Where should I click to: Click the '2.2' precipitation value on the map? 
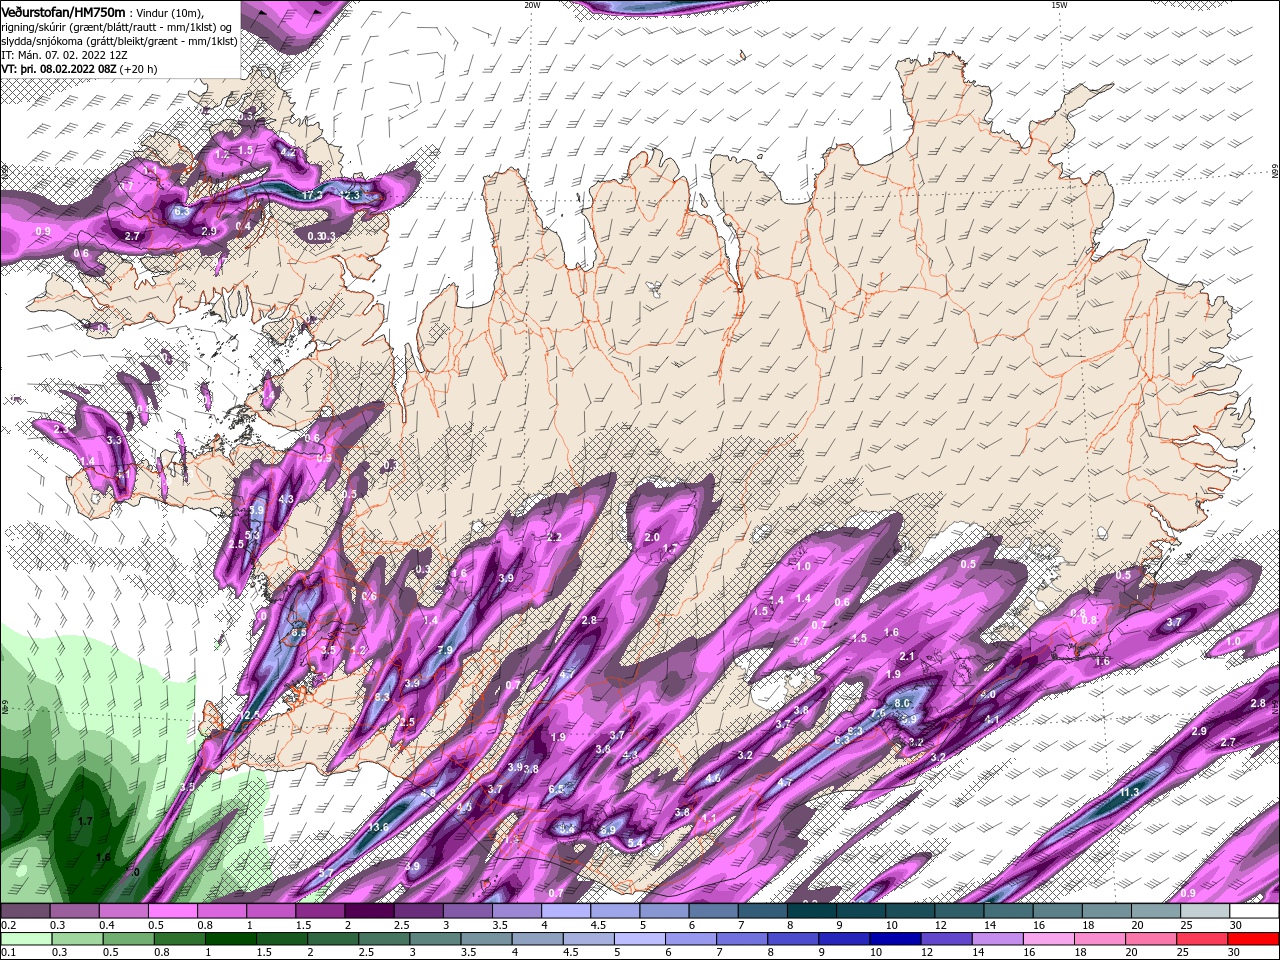pyautogui.click(x=555, y=537)
